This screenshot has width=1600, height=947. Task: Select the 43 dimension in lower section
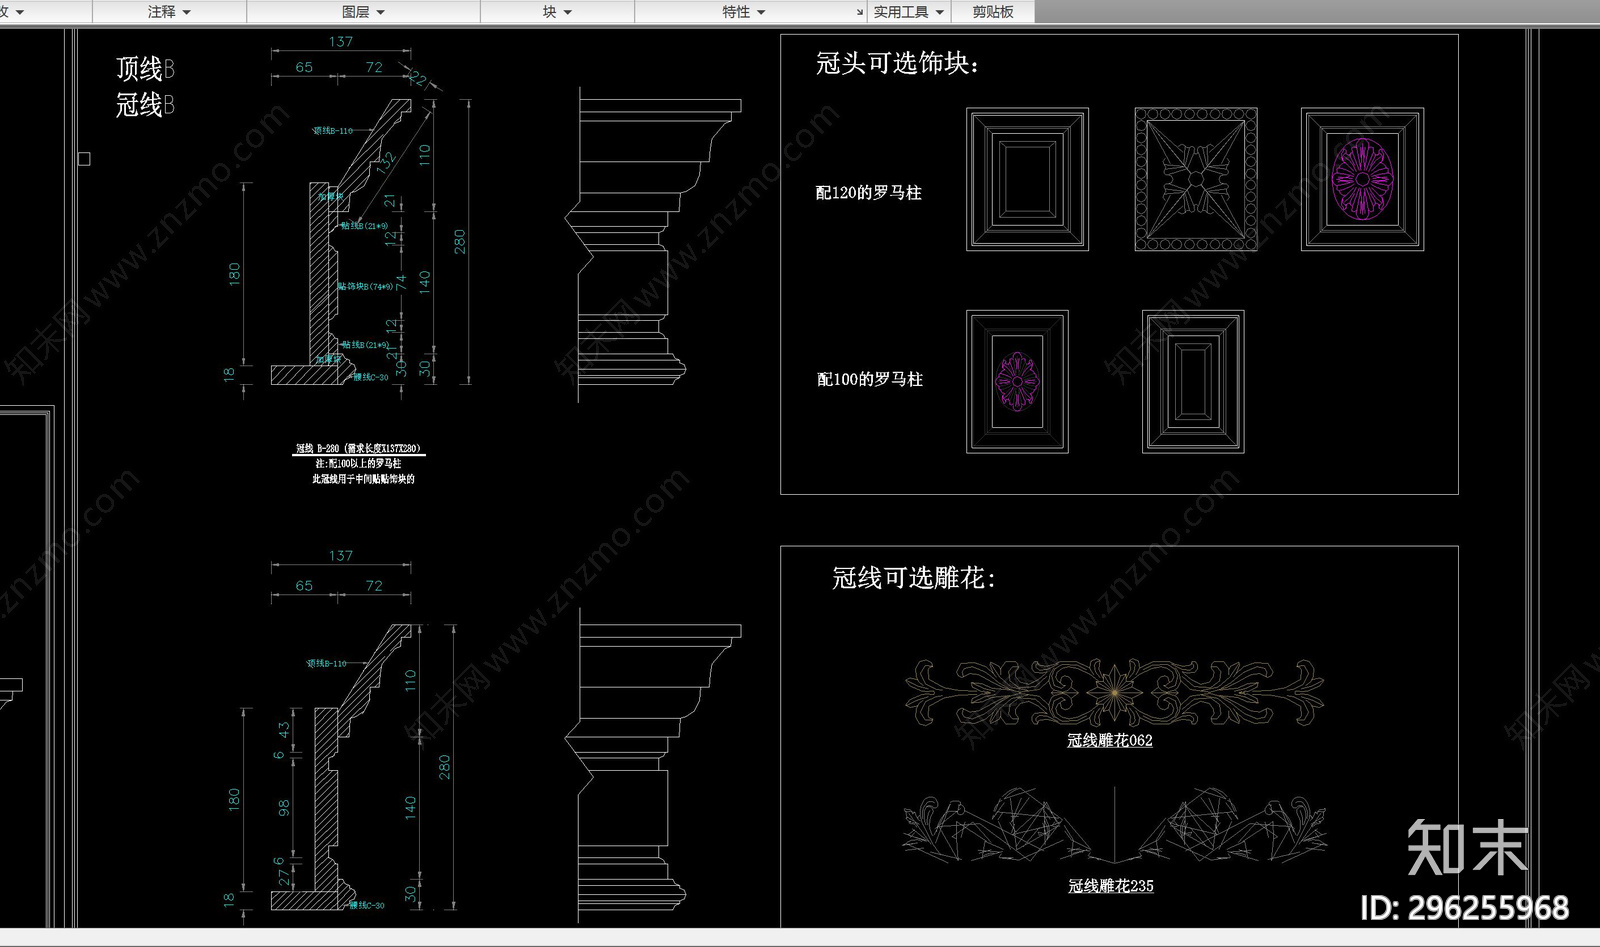[284, 730]
